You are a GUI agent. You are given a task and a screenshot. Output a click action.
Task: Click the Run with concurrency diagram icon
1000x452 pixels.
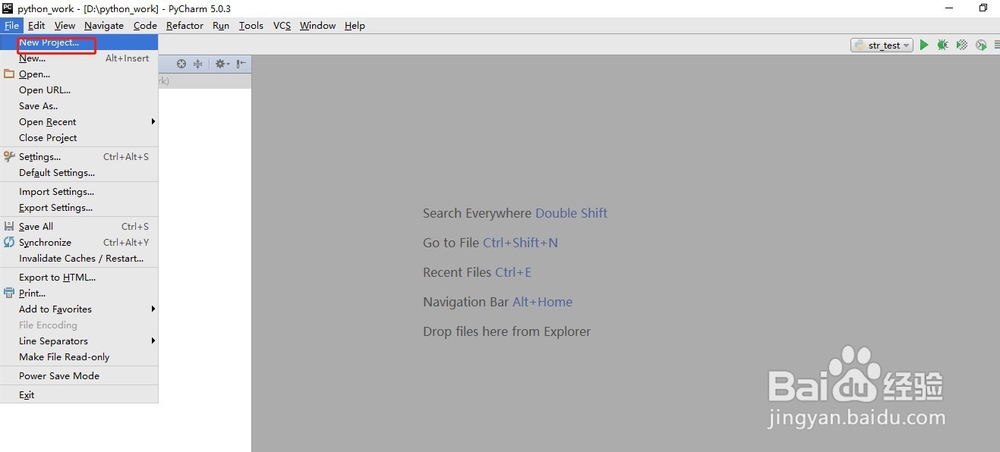pyautogui.click(x=981, y=45)
